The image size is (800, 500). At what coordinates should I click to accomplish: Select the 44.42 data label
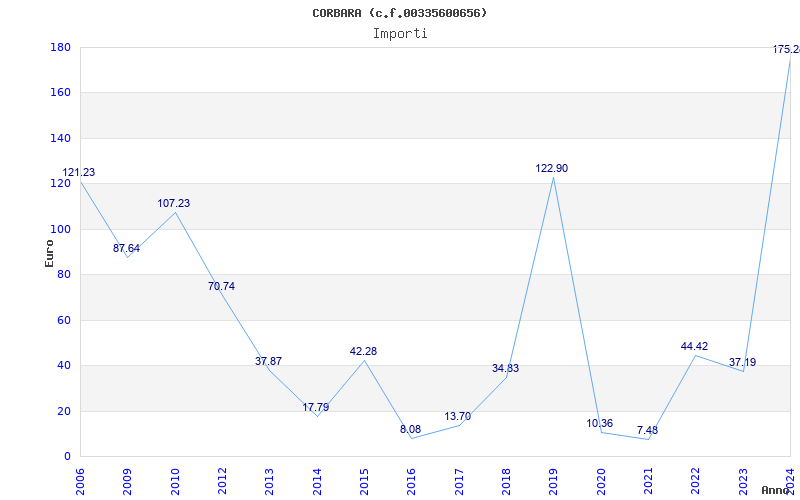point(694,346)
